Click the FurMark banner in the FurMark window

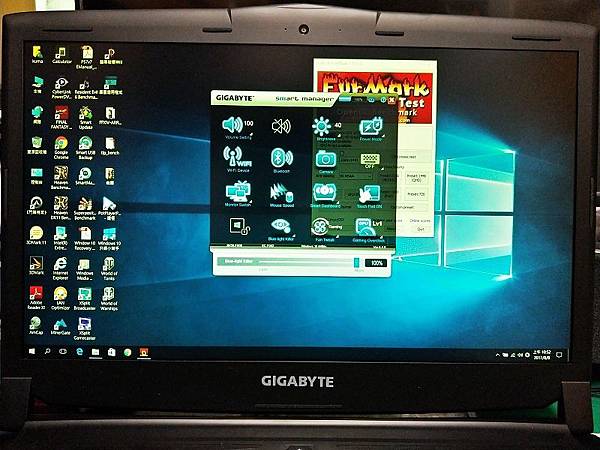point(375,97)
